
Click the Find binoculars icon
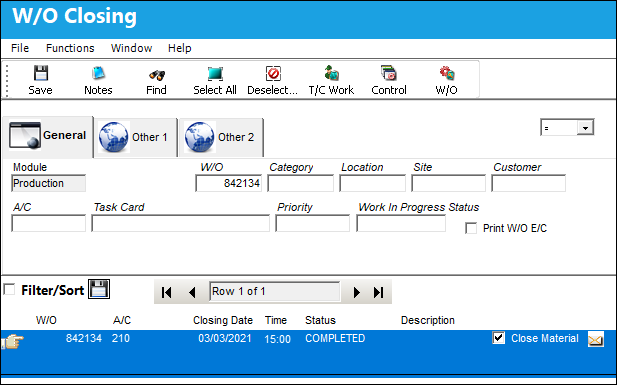157,74
